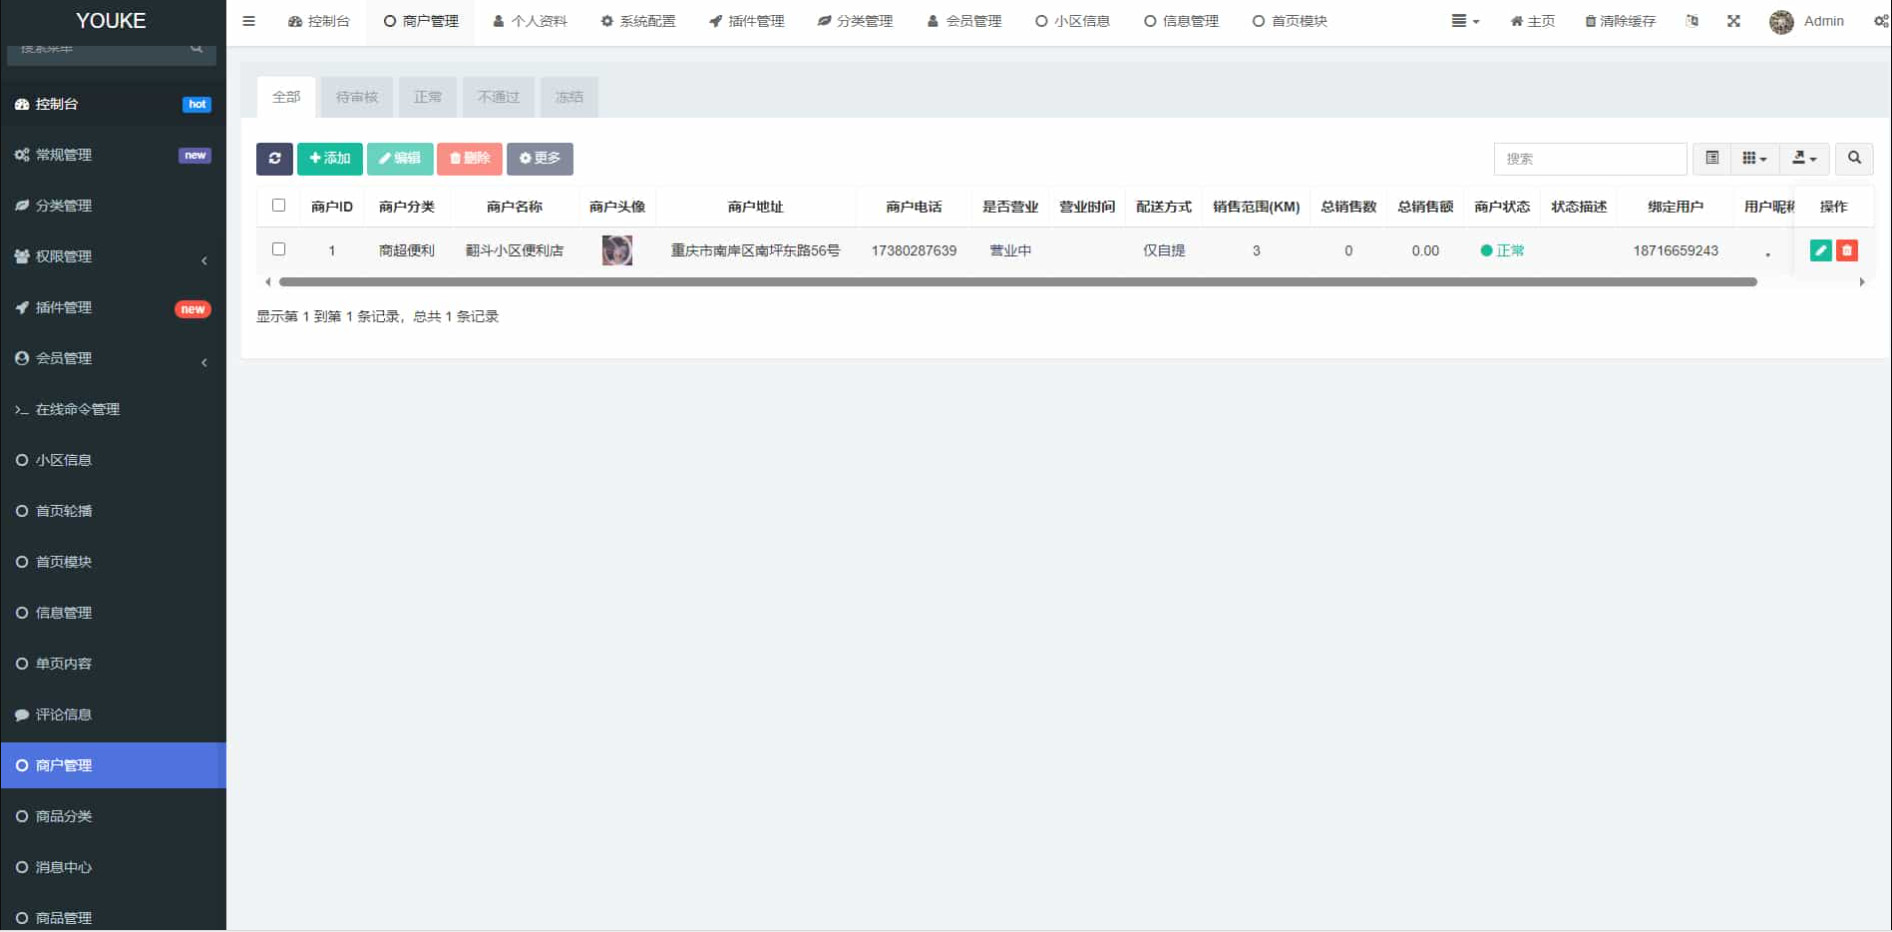Edit the merchant using green pencil icon
Image resolution: width=1892 pixels, height=932 pixels.
coord(1820,250)
